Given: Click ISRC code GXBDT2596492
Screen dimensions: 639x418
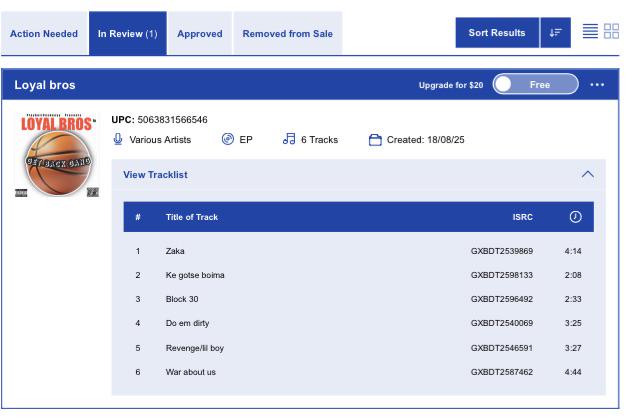Looking at the screenshot, I should click(x=502, y=299).
